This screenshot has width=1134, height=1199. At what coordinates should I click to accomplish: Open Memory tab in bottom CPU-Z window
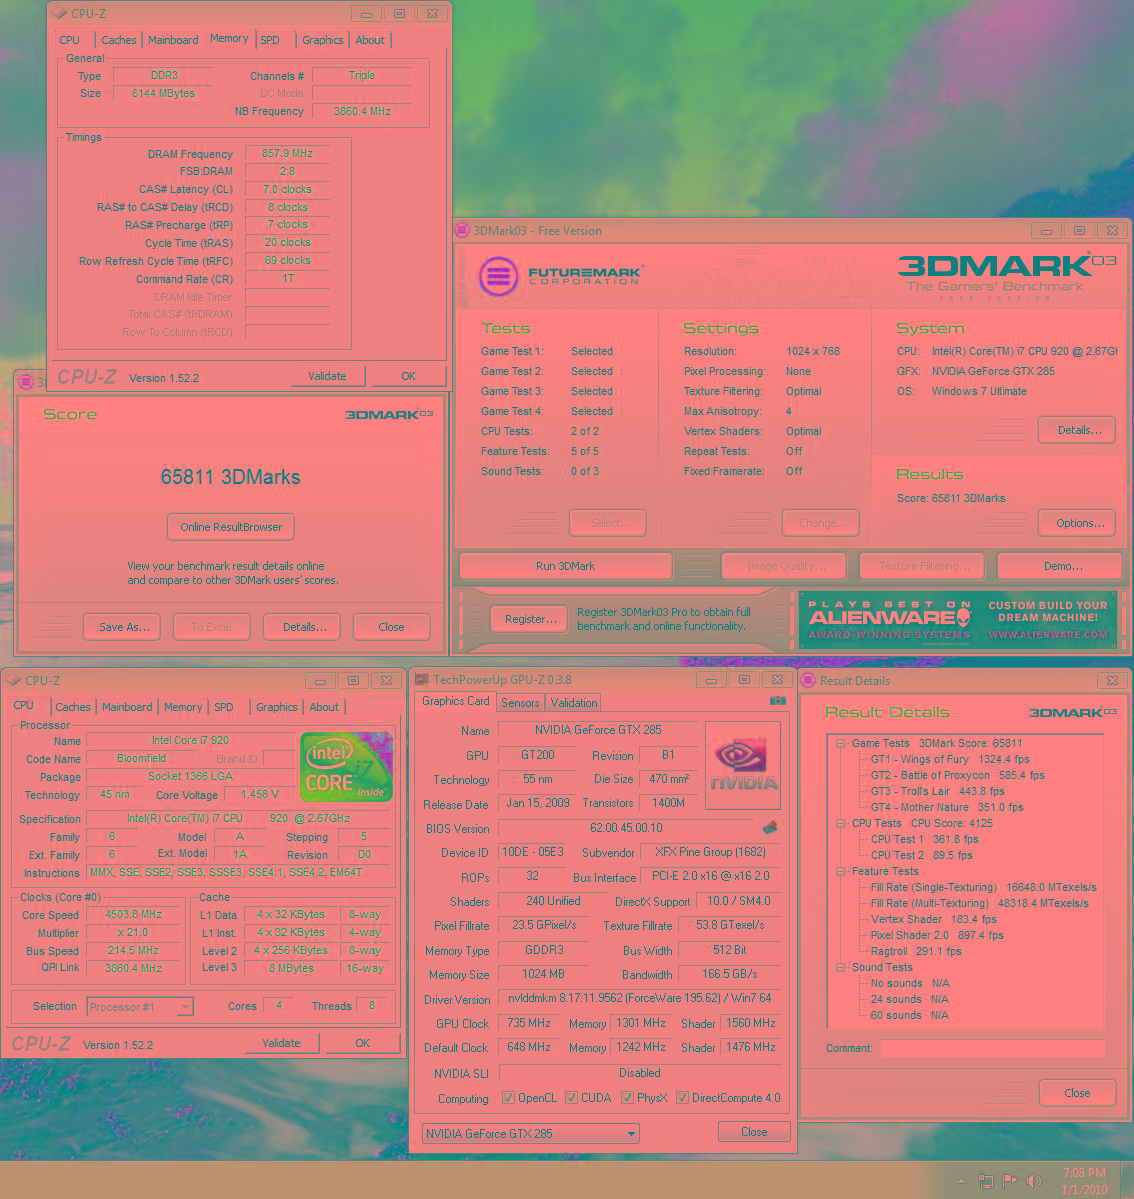(183, 707)
